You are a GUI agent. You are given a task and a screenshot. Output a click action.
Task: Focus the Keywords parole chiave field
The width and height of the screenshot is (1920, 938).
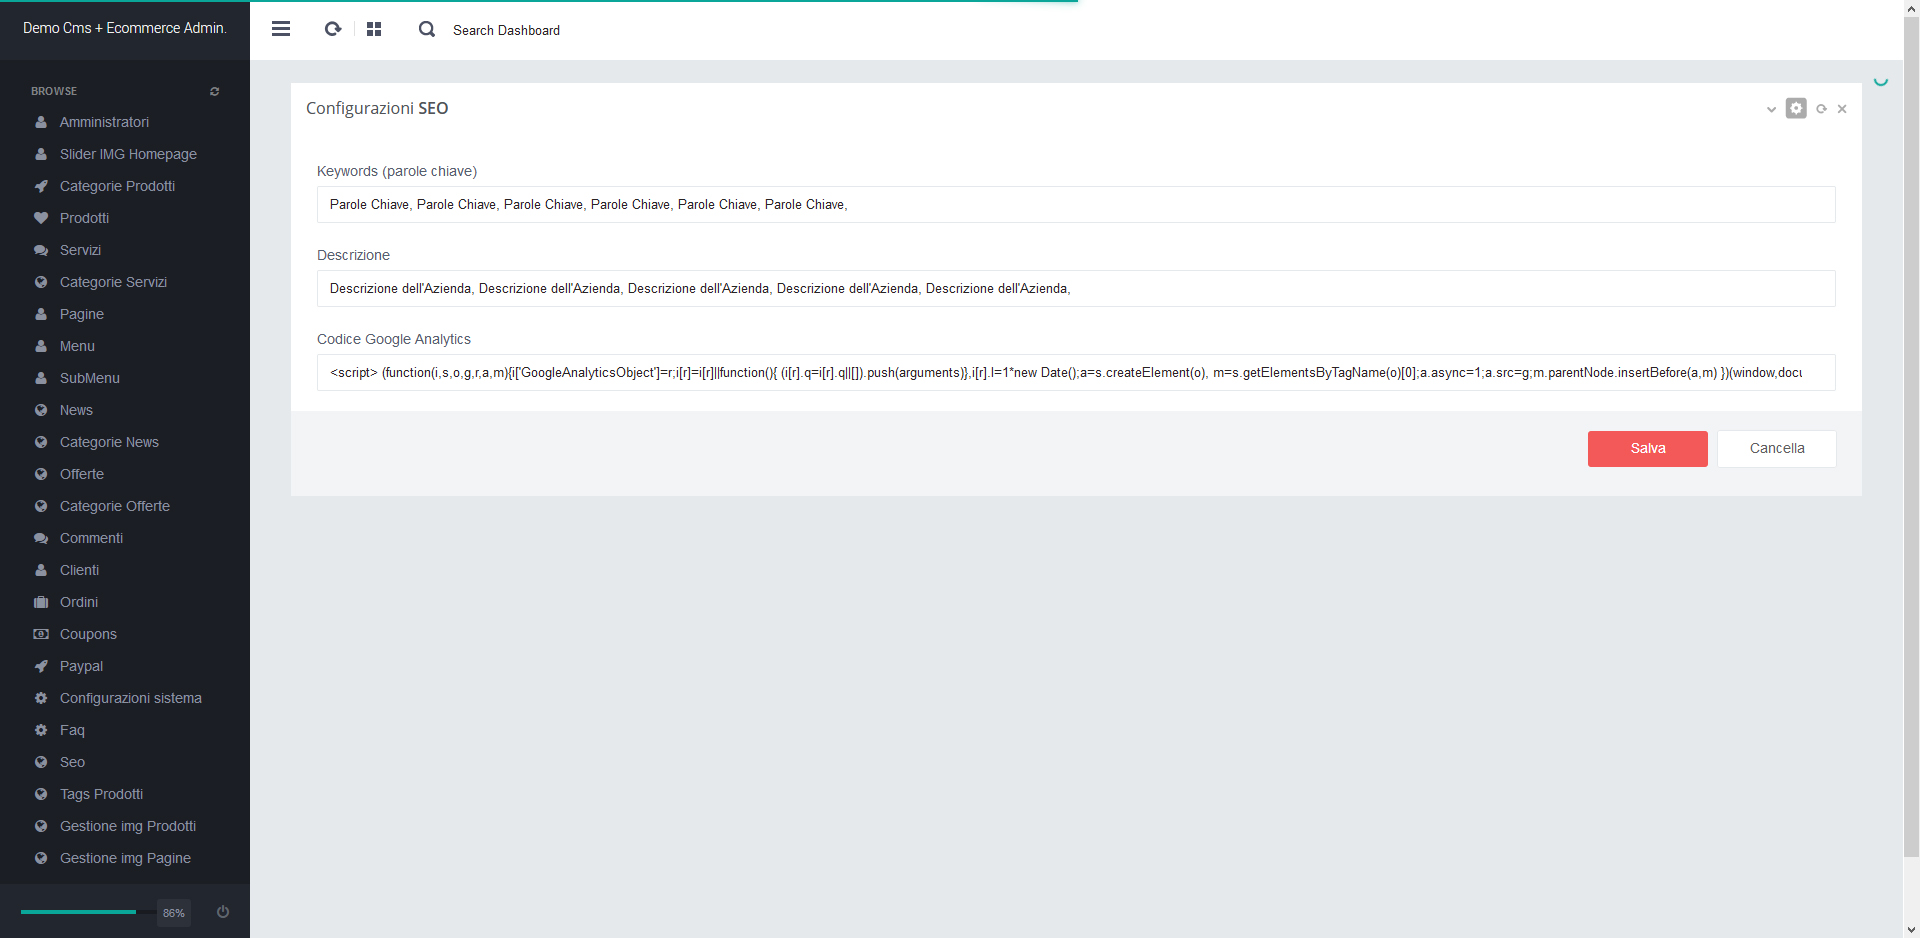pyautogui.click(x=1075, y=205)
